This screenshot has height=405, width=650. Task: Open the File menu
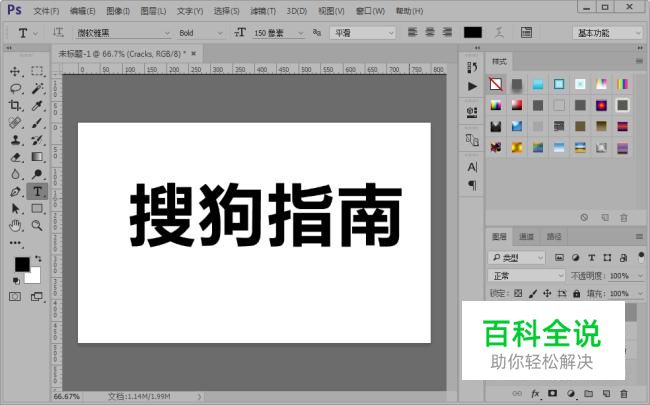pos(46,11)
